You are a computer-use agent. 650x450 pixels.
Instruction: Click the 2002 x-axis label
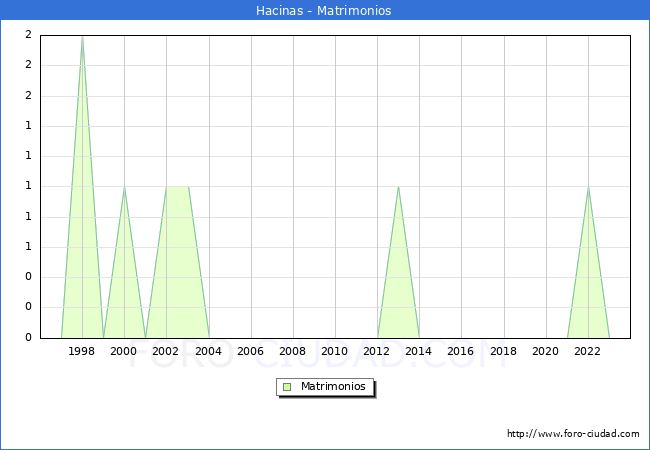[165, 351]
